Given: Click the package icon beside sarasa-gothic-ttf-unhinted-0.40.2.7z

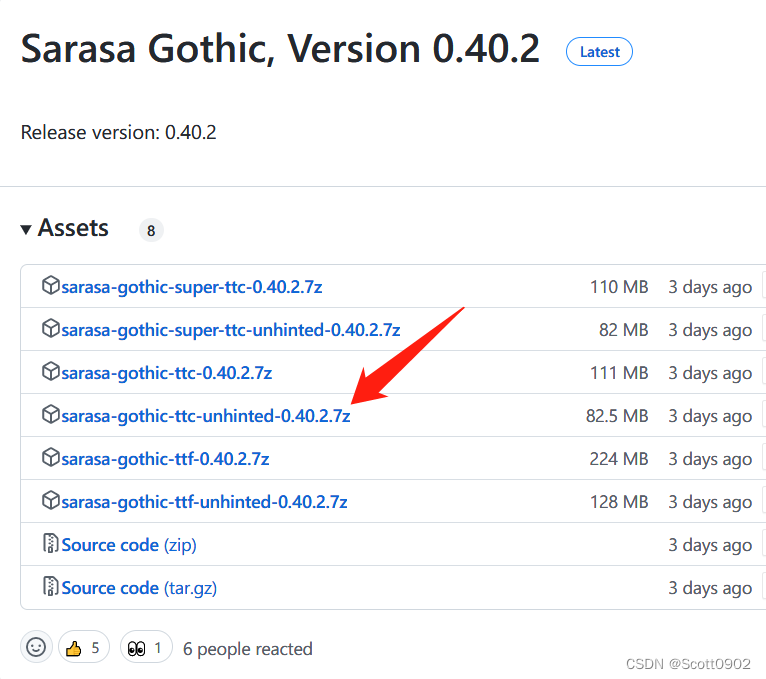Looking at the screenshot, I should point(51,500).
